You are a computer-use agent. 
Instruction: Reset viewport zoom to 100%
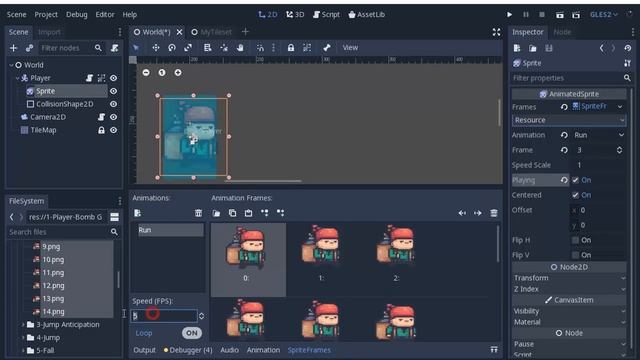point(162,73)
